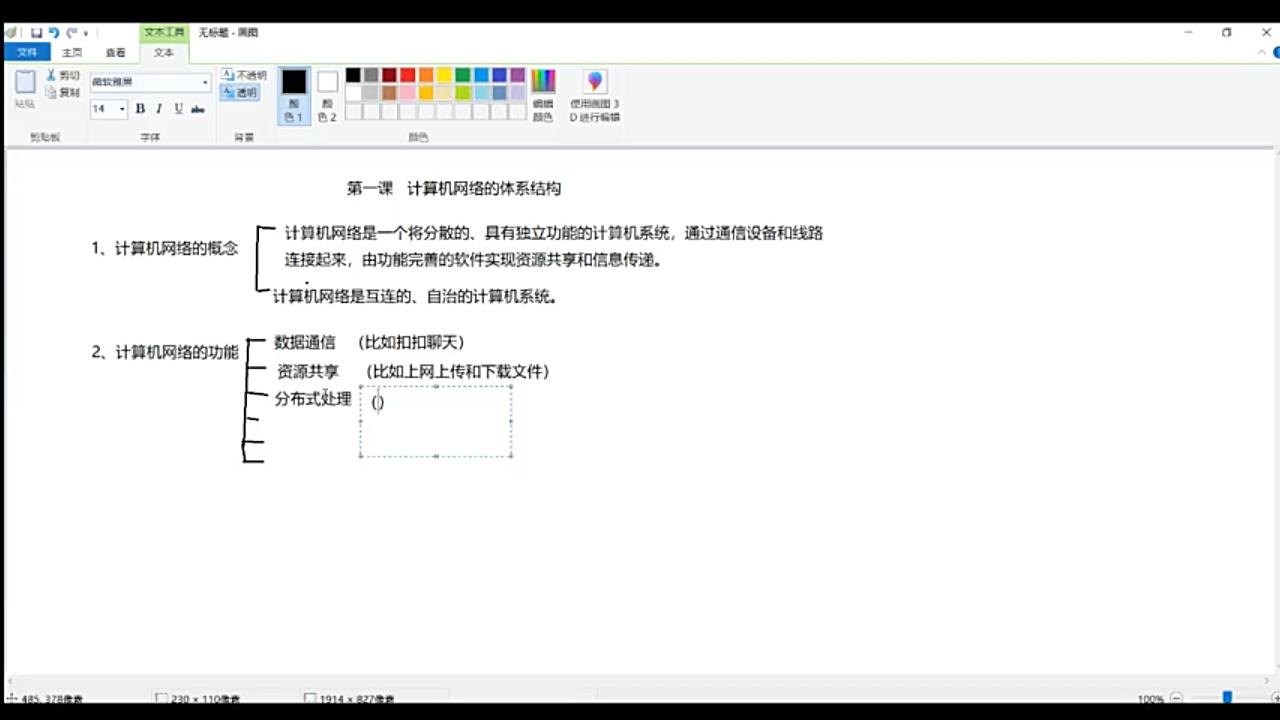Pick the brown color swatch
Screen dimensions: 1280x720
389,93
